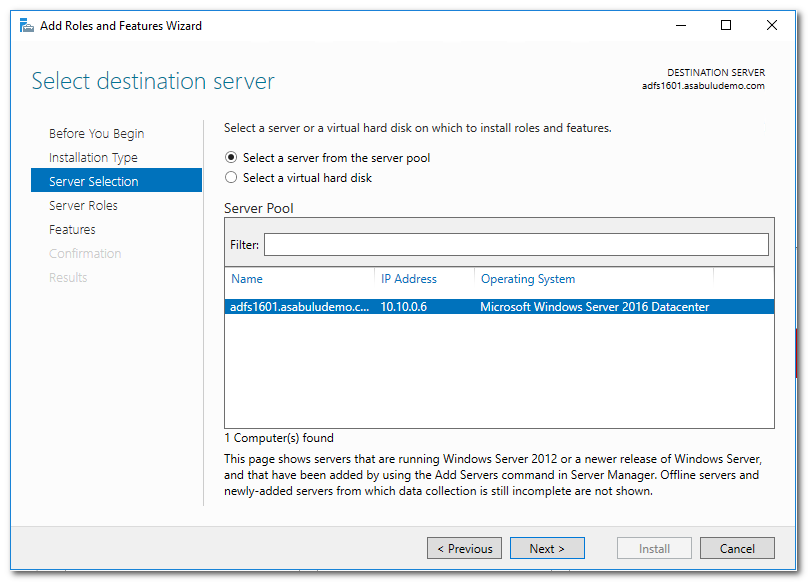The image size is (808, 582).
Task: Jump to the Server Roles step
Action: [83, 205]
